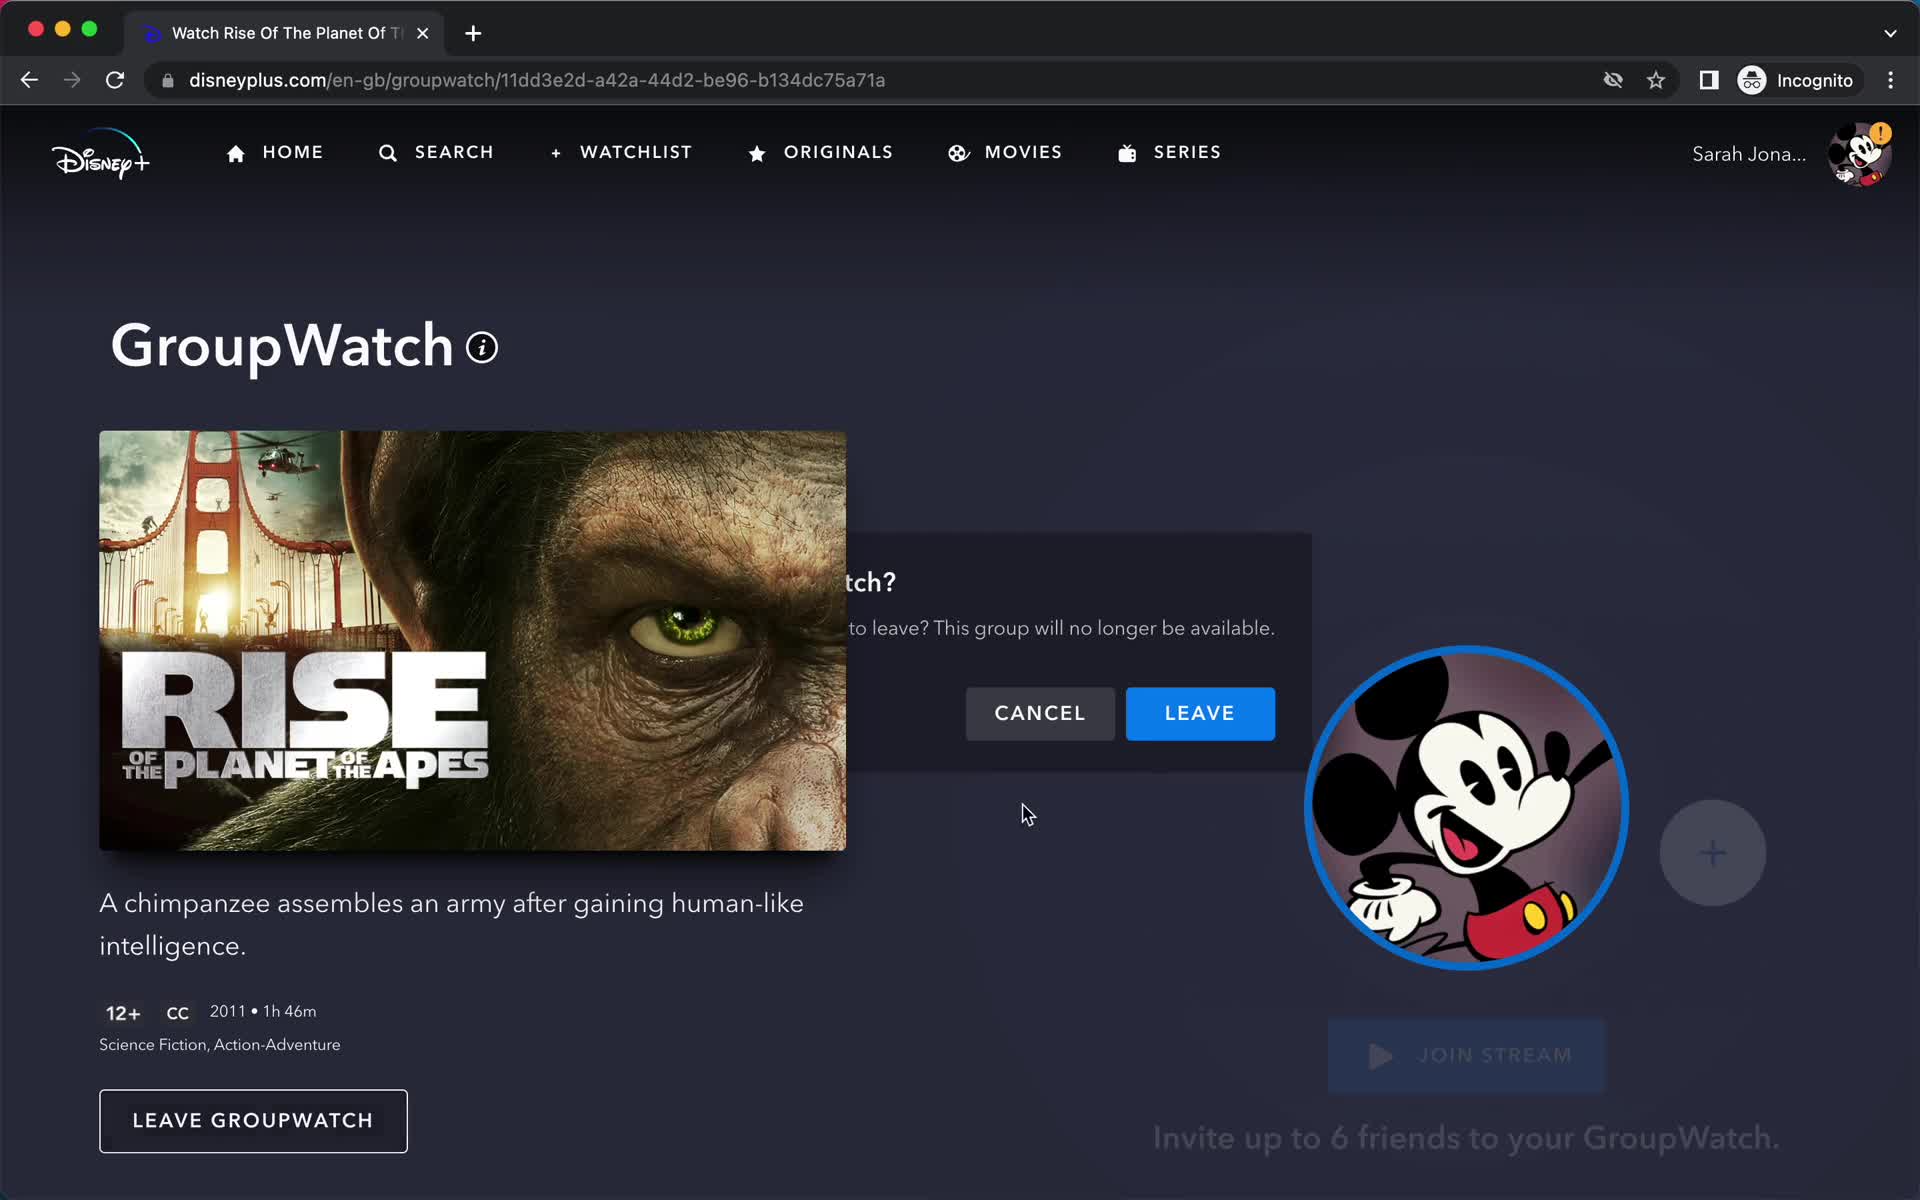The width and height of the screenshot is (1920, 1200).
Task: Open the Movies section
Action: 1005,153
